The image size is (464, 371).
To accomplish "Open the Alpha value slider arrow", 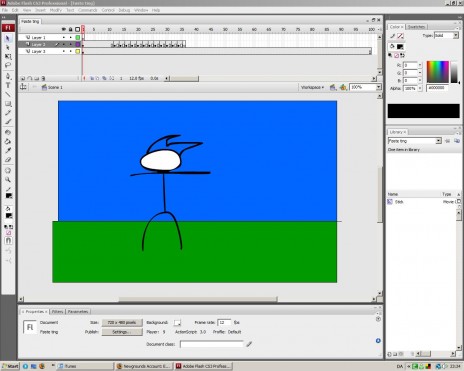I will click(x=420, y=88).
